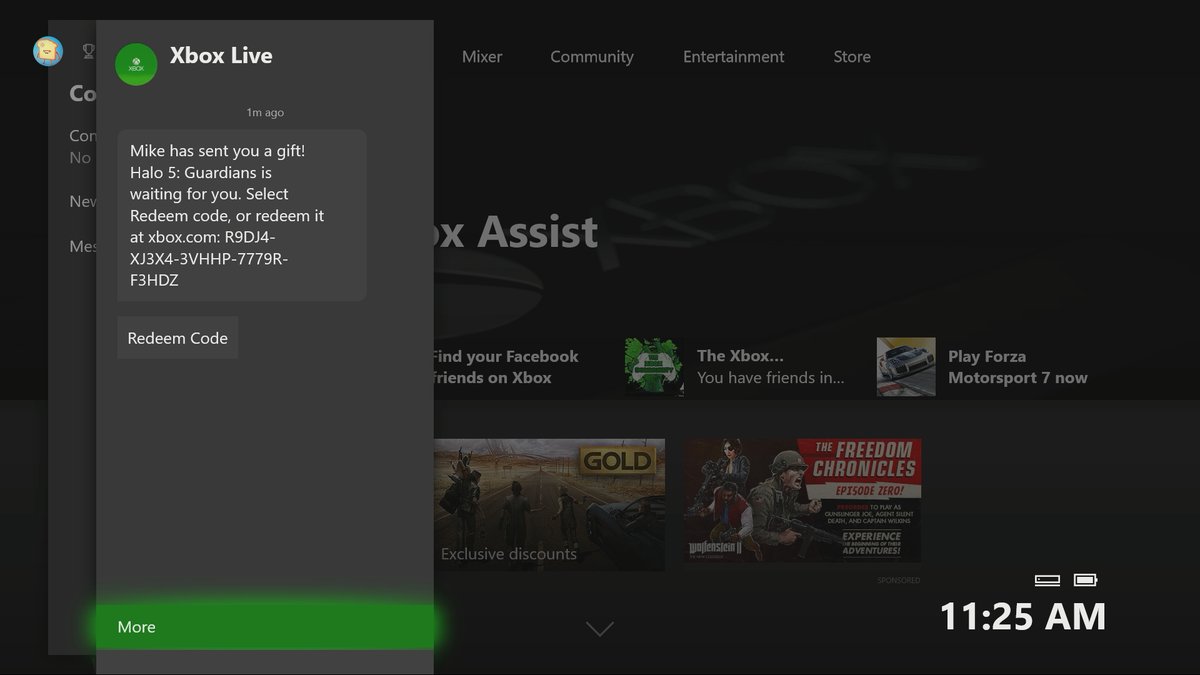Viewport: 1200px width, 675px height.
Task: Select 'The Xbox... You have friends in' text
Action: 771,367
